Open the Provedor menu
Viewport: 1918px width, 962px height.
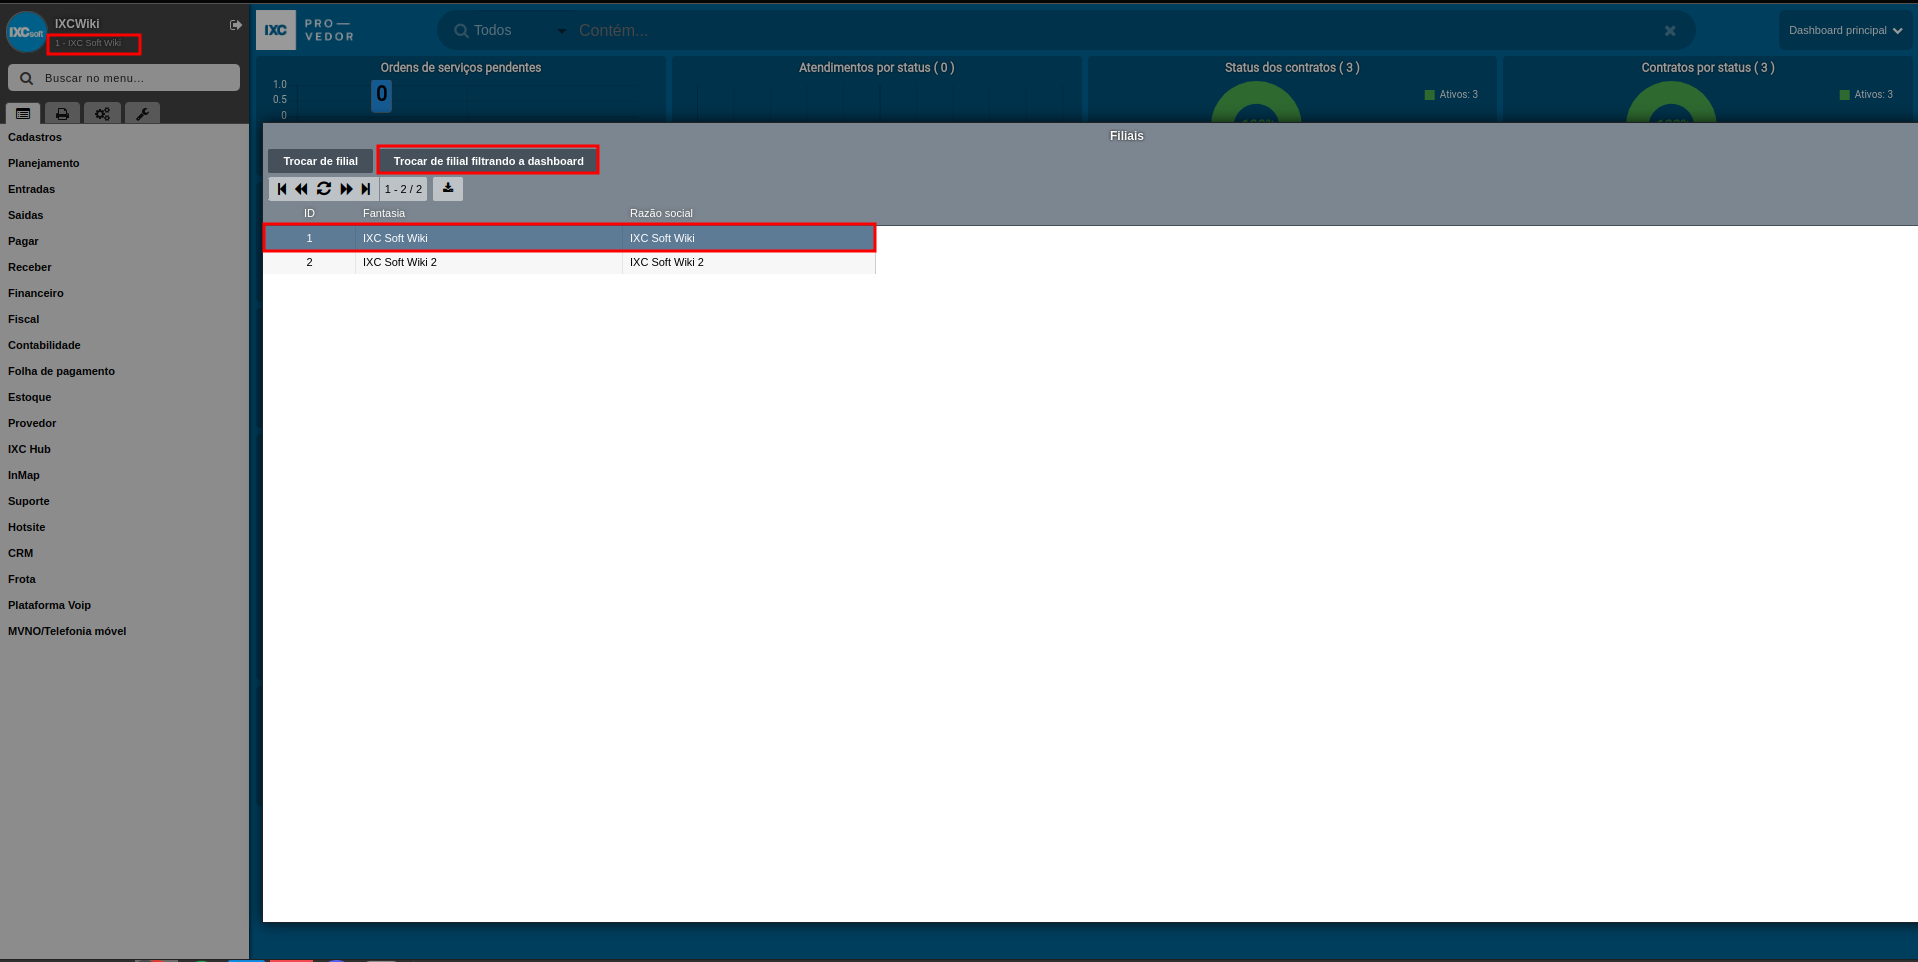point(32,423)
